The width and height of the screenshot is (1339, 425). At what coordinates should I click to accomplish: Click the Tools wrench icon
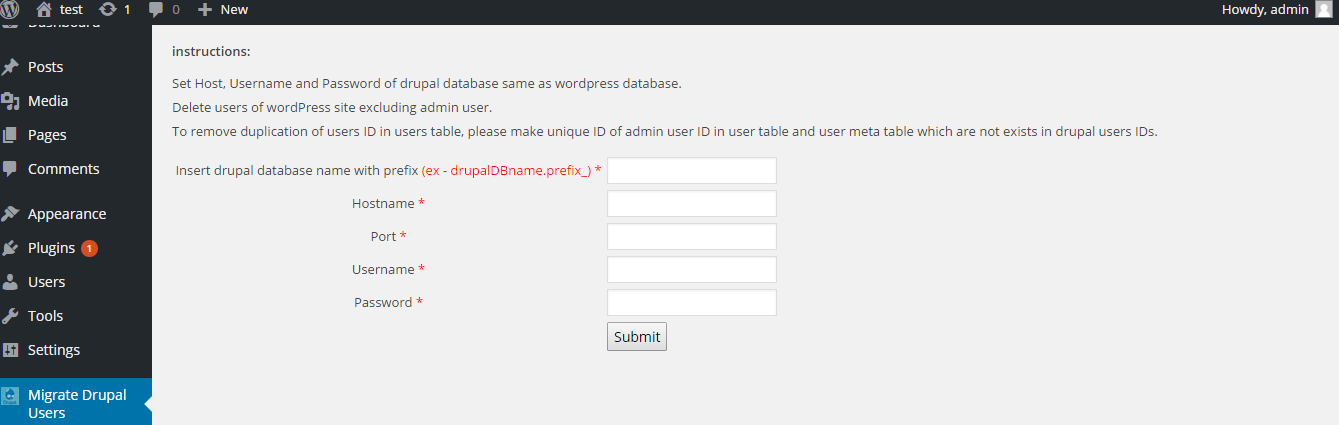click(x=10, y=316)
